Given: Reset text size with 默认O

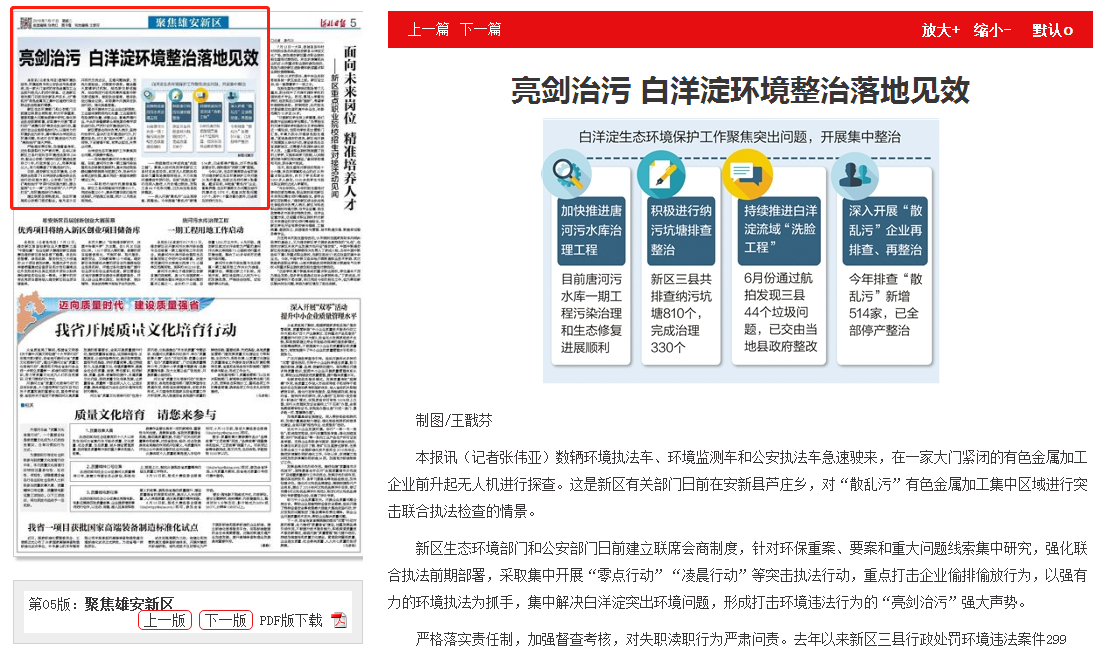Looking at the screenshot, I should coord(1052,30).
